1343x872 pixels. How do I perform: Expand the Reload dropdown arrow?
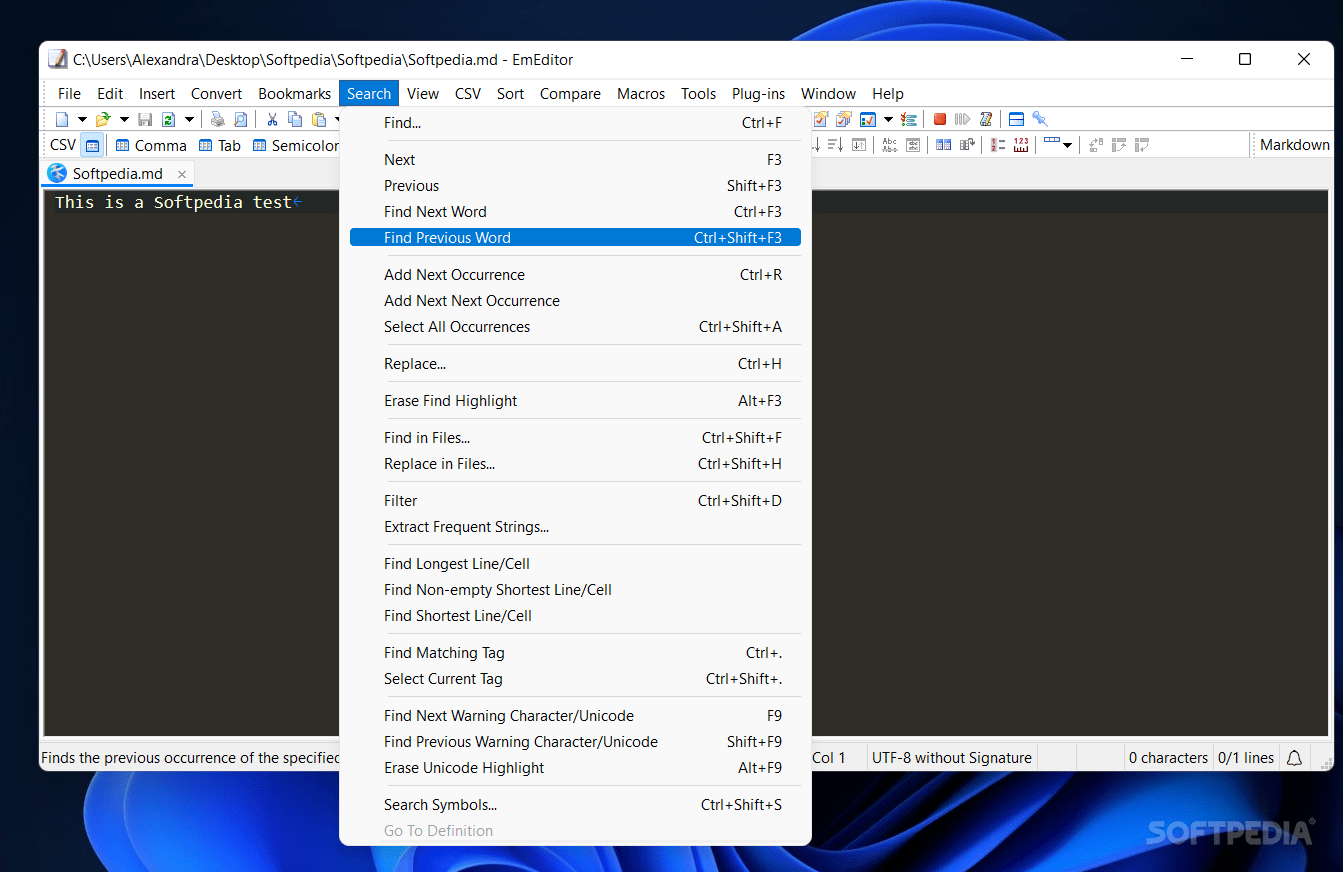(189, 120)
